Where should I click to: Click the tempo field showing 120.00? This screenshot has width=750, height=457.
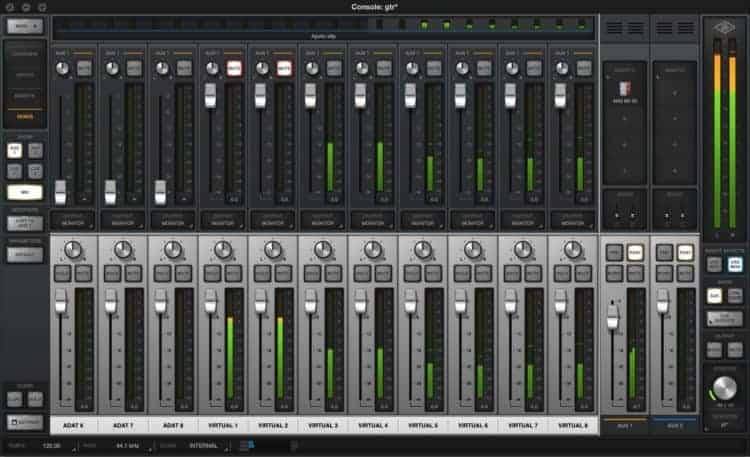coord(52,445)
